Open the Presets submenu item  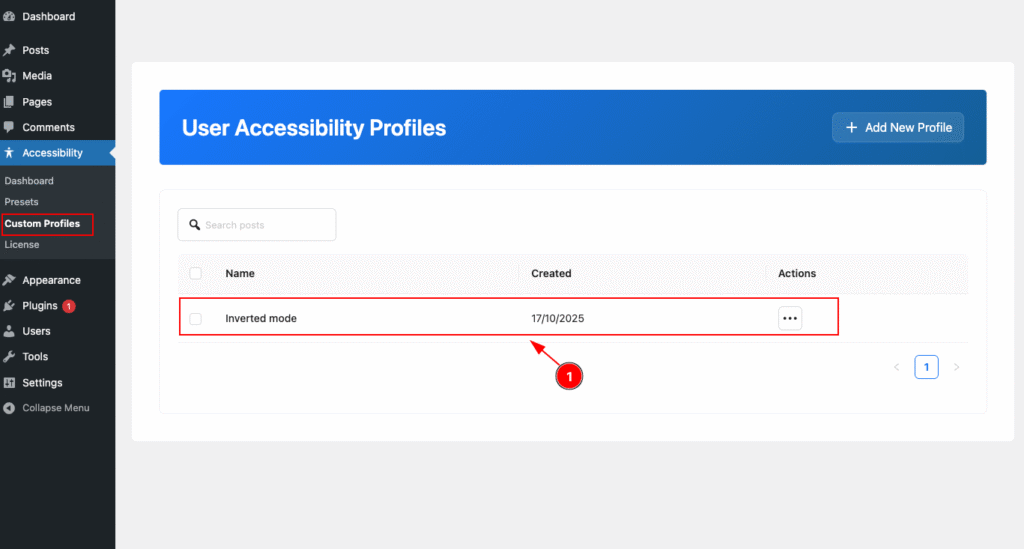point(22,202)
